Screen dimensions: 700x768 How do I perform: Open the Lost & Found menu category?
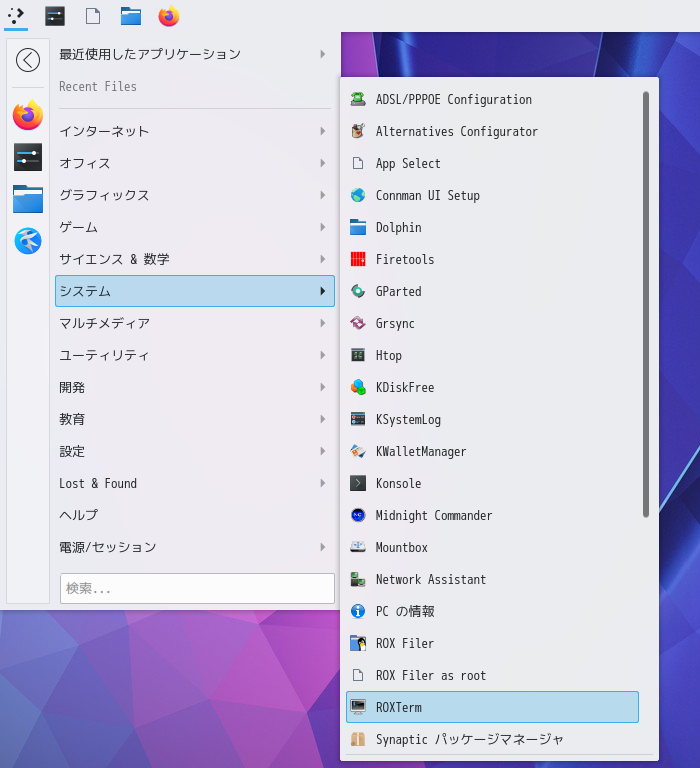195,483
